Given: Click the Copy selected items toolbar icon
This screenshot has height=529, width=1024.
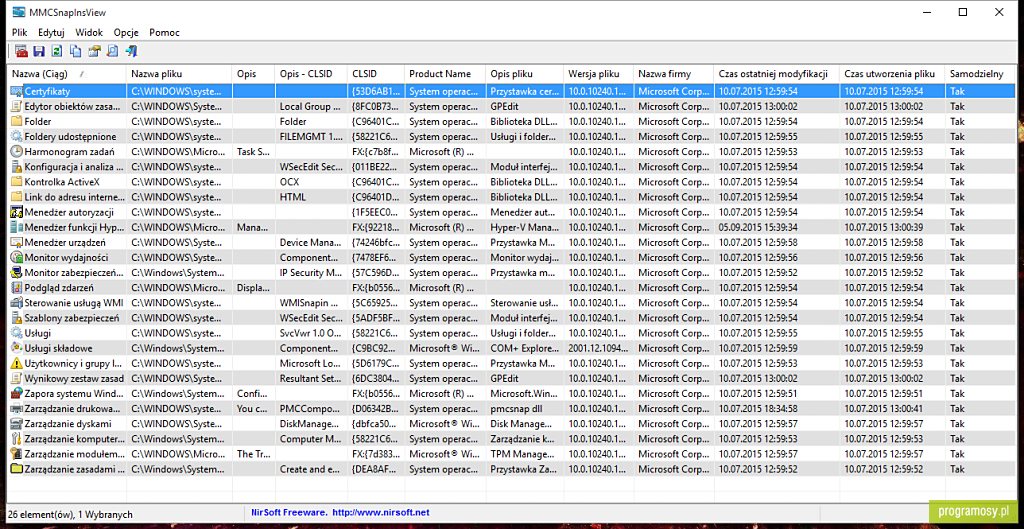Looking at the screenshot, I should click(x=76, y=52).
